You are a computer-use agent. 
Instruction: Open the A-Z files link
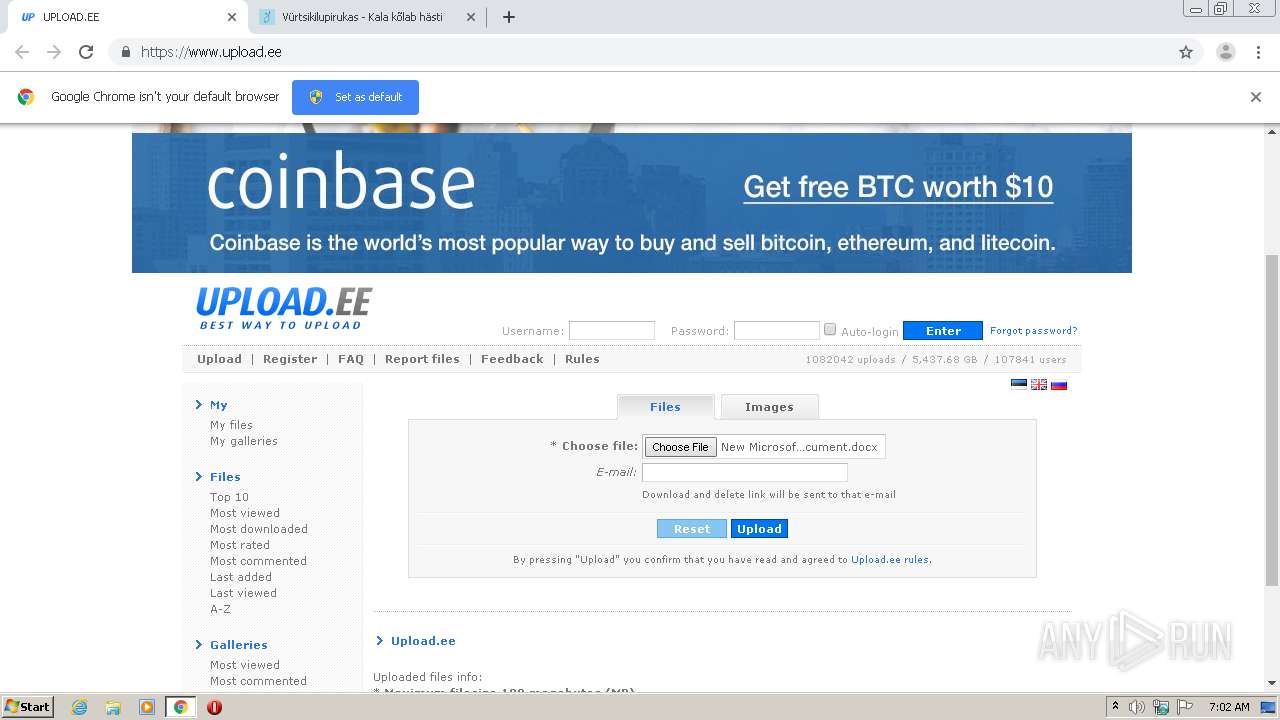point(220,609)
